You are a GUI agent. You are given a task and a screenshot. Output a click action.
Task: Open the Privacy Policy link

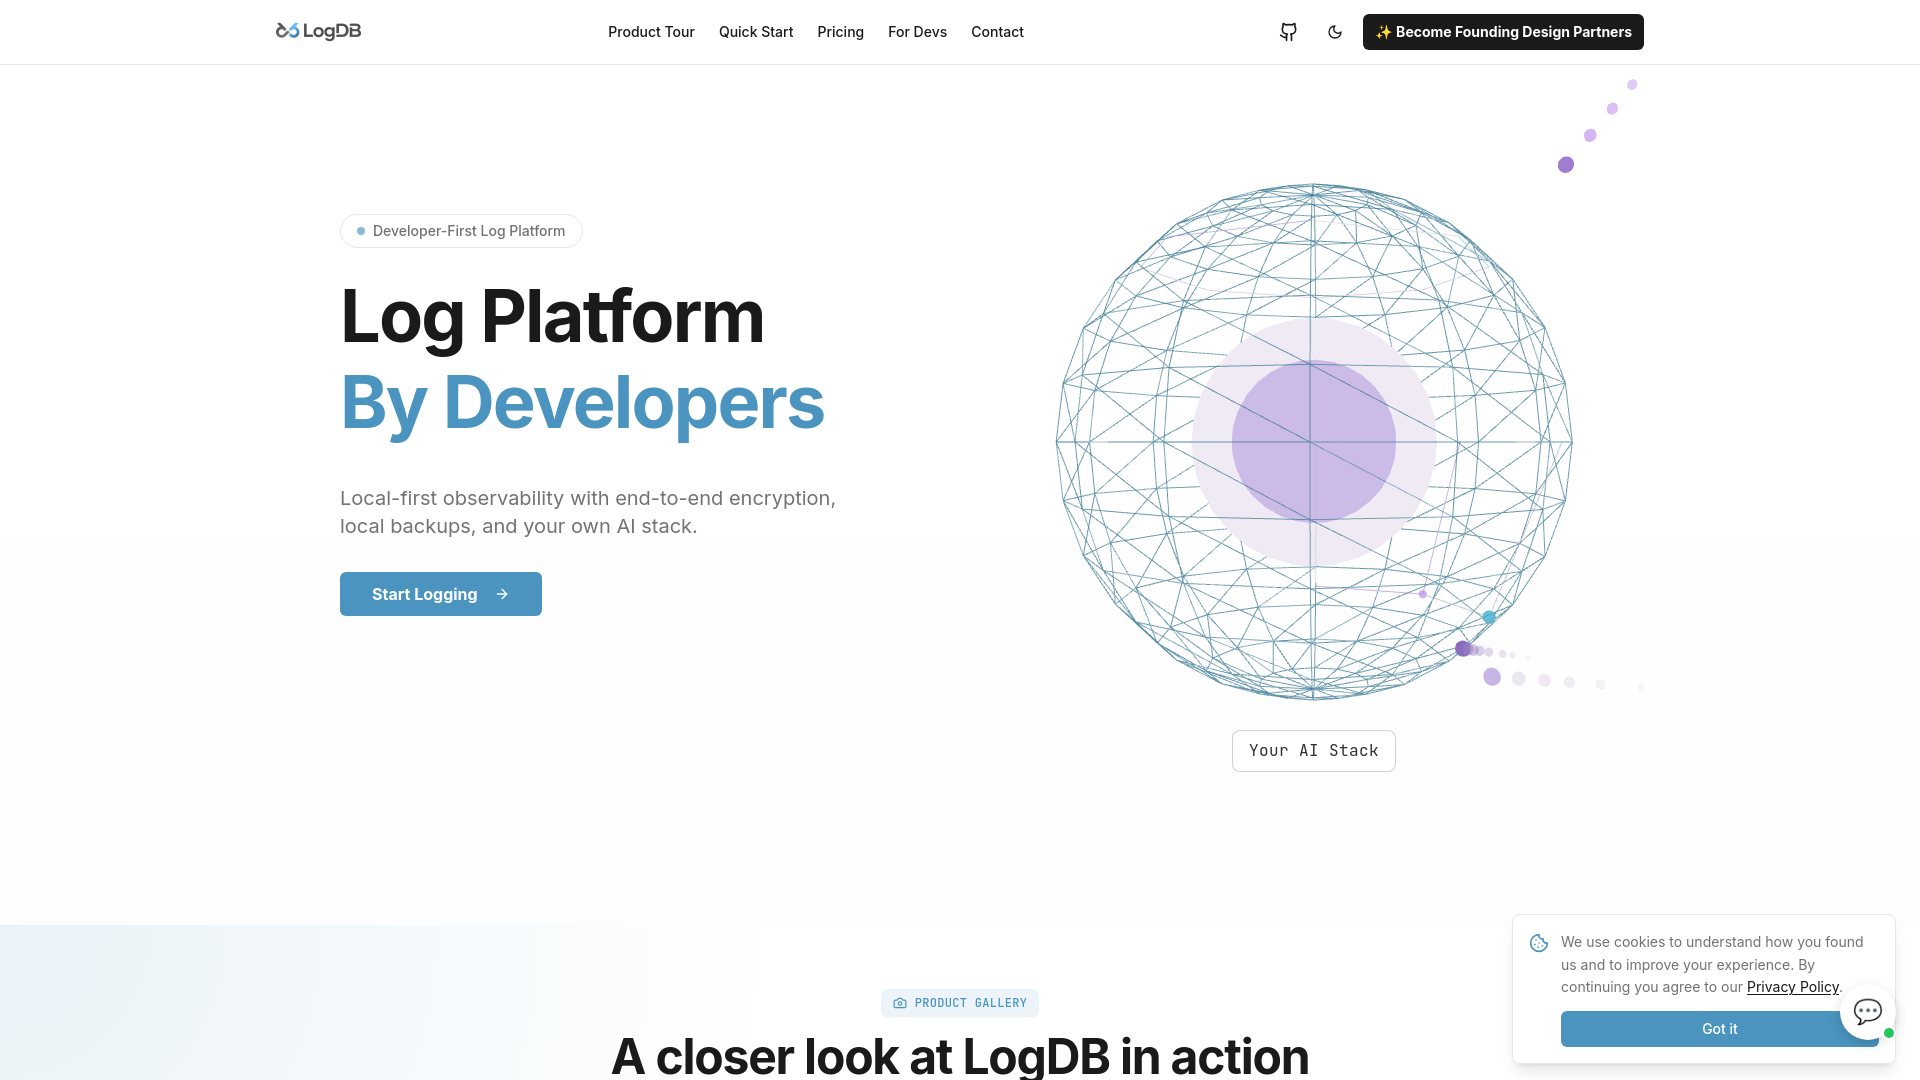[1792, 987]
